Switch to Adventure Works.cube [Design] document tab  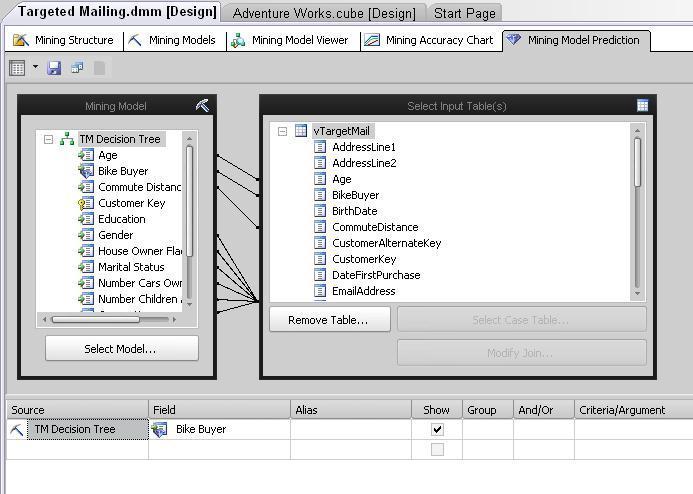point(324,13)
